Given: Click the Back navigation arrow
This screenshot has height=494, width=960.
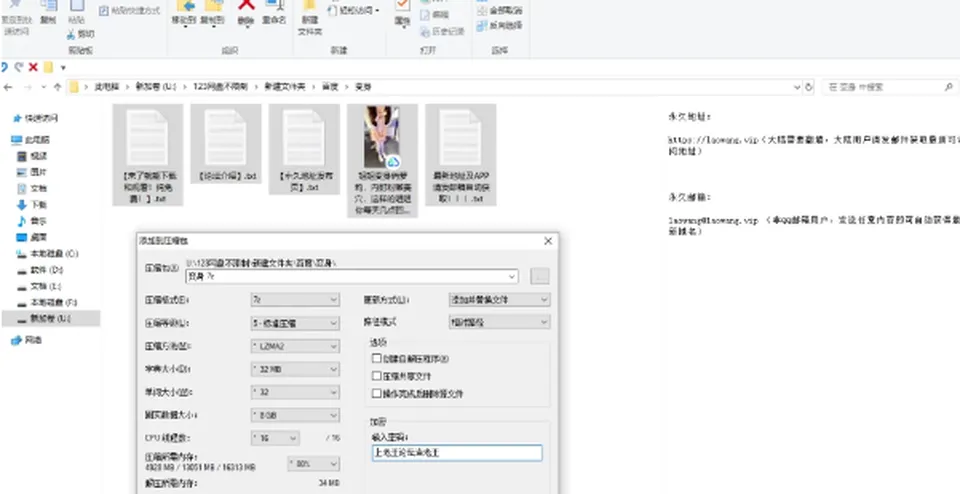Looking at the screenshot, I should tap(8, 88).
